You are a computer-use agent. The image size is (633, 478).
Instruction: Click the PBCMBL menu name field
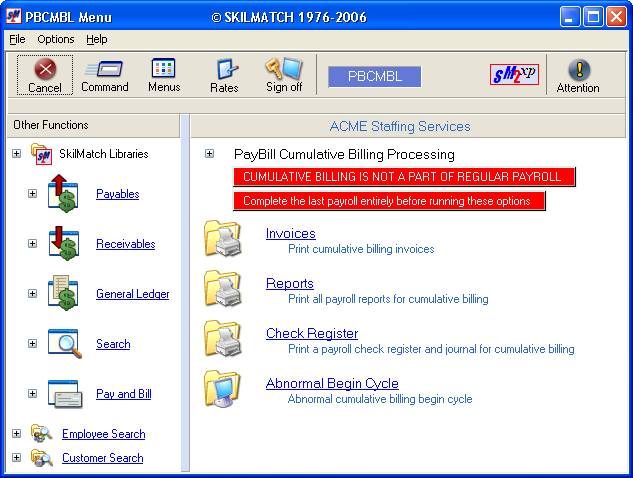(x=375, y=76)
